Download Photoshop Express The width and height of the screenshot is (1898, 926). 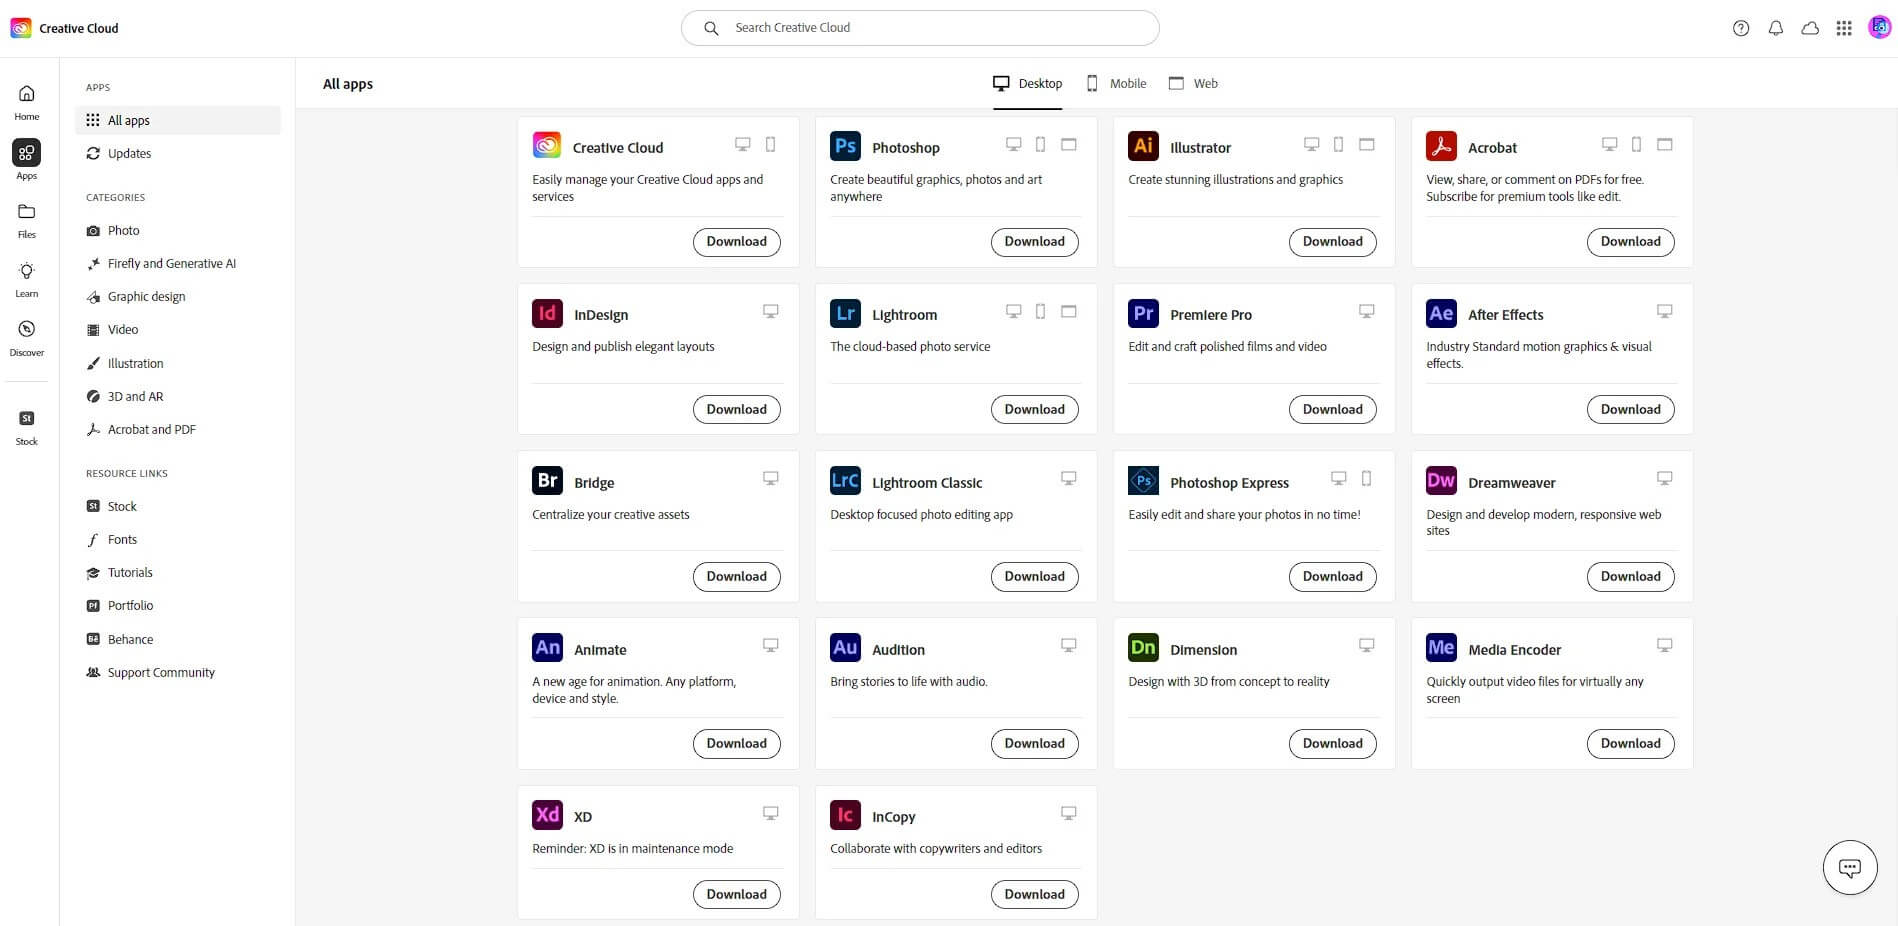[x=1333, y=577]
